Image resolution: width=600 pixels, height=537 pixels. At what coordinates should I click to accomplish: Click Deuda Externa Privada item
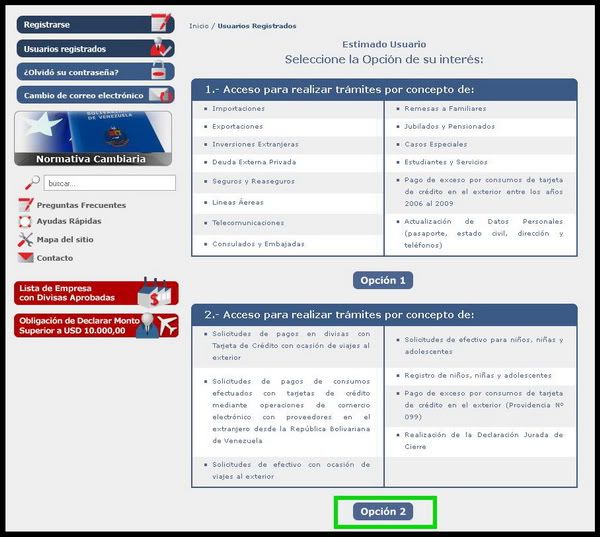tap(254, 162)
